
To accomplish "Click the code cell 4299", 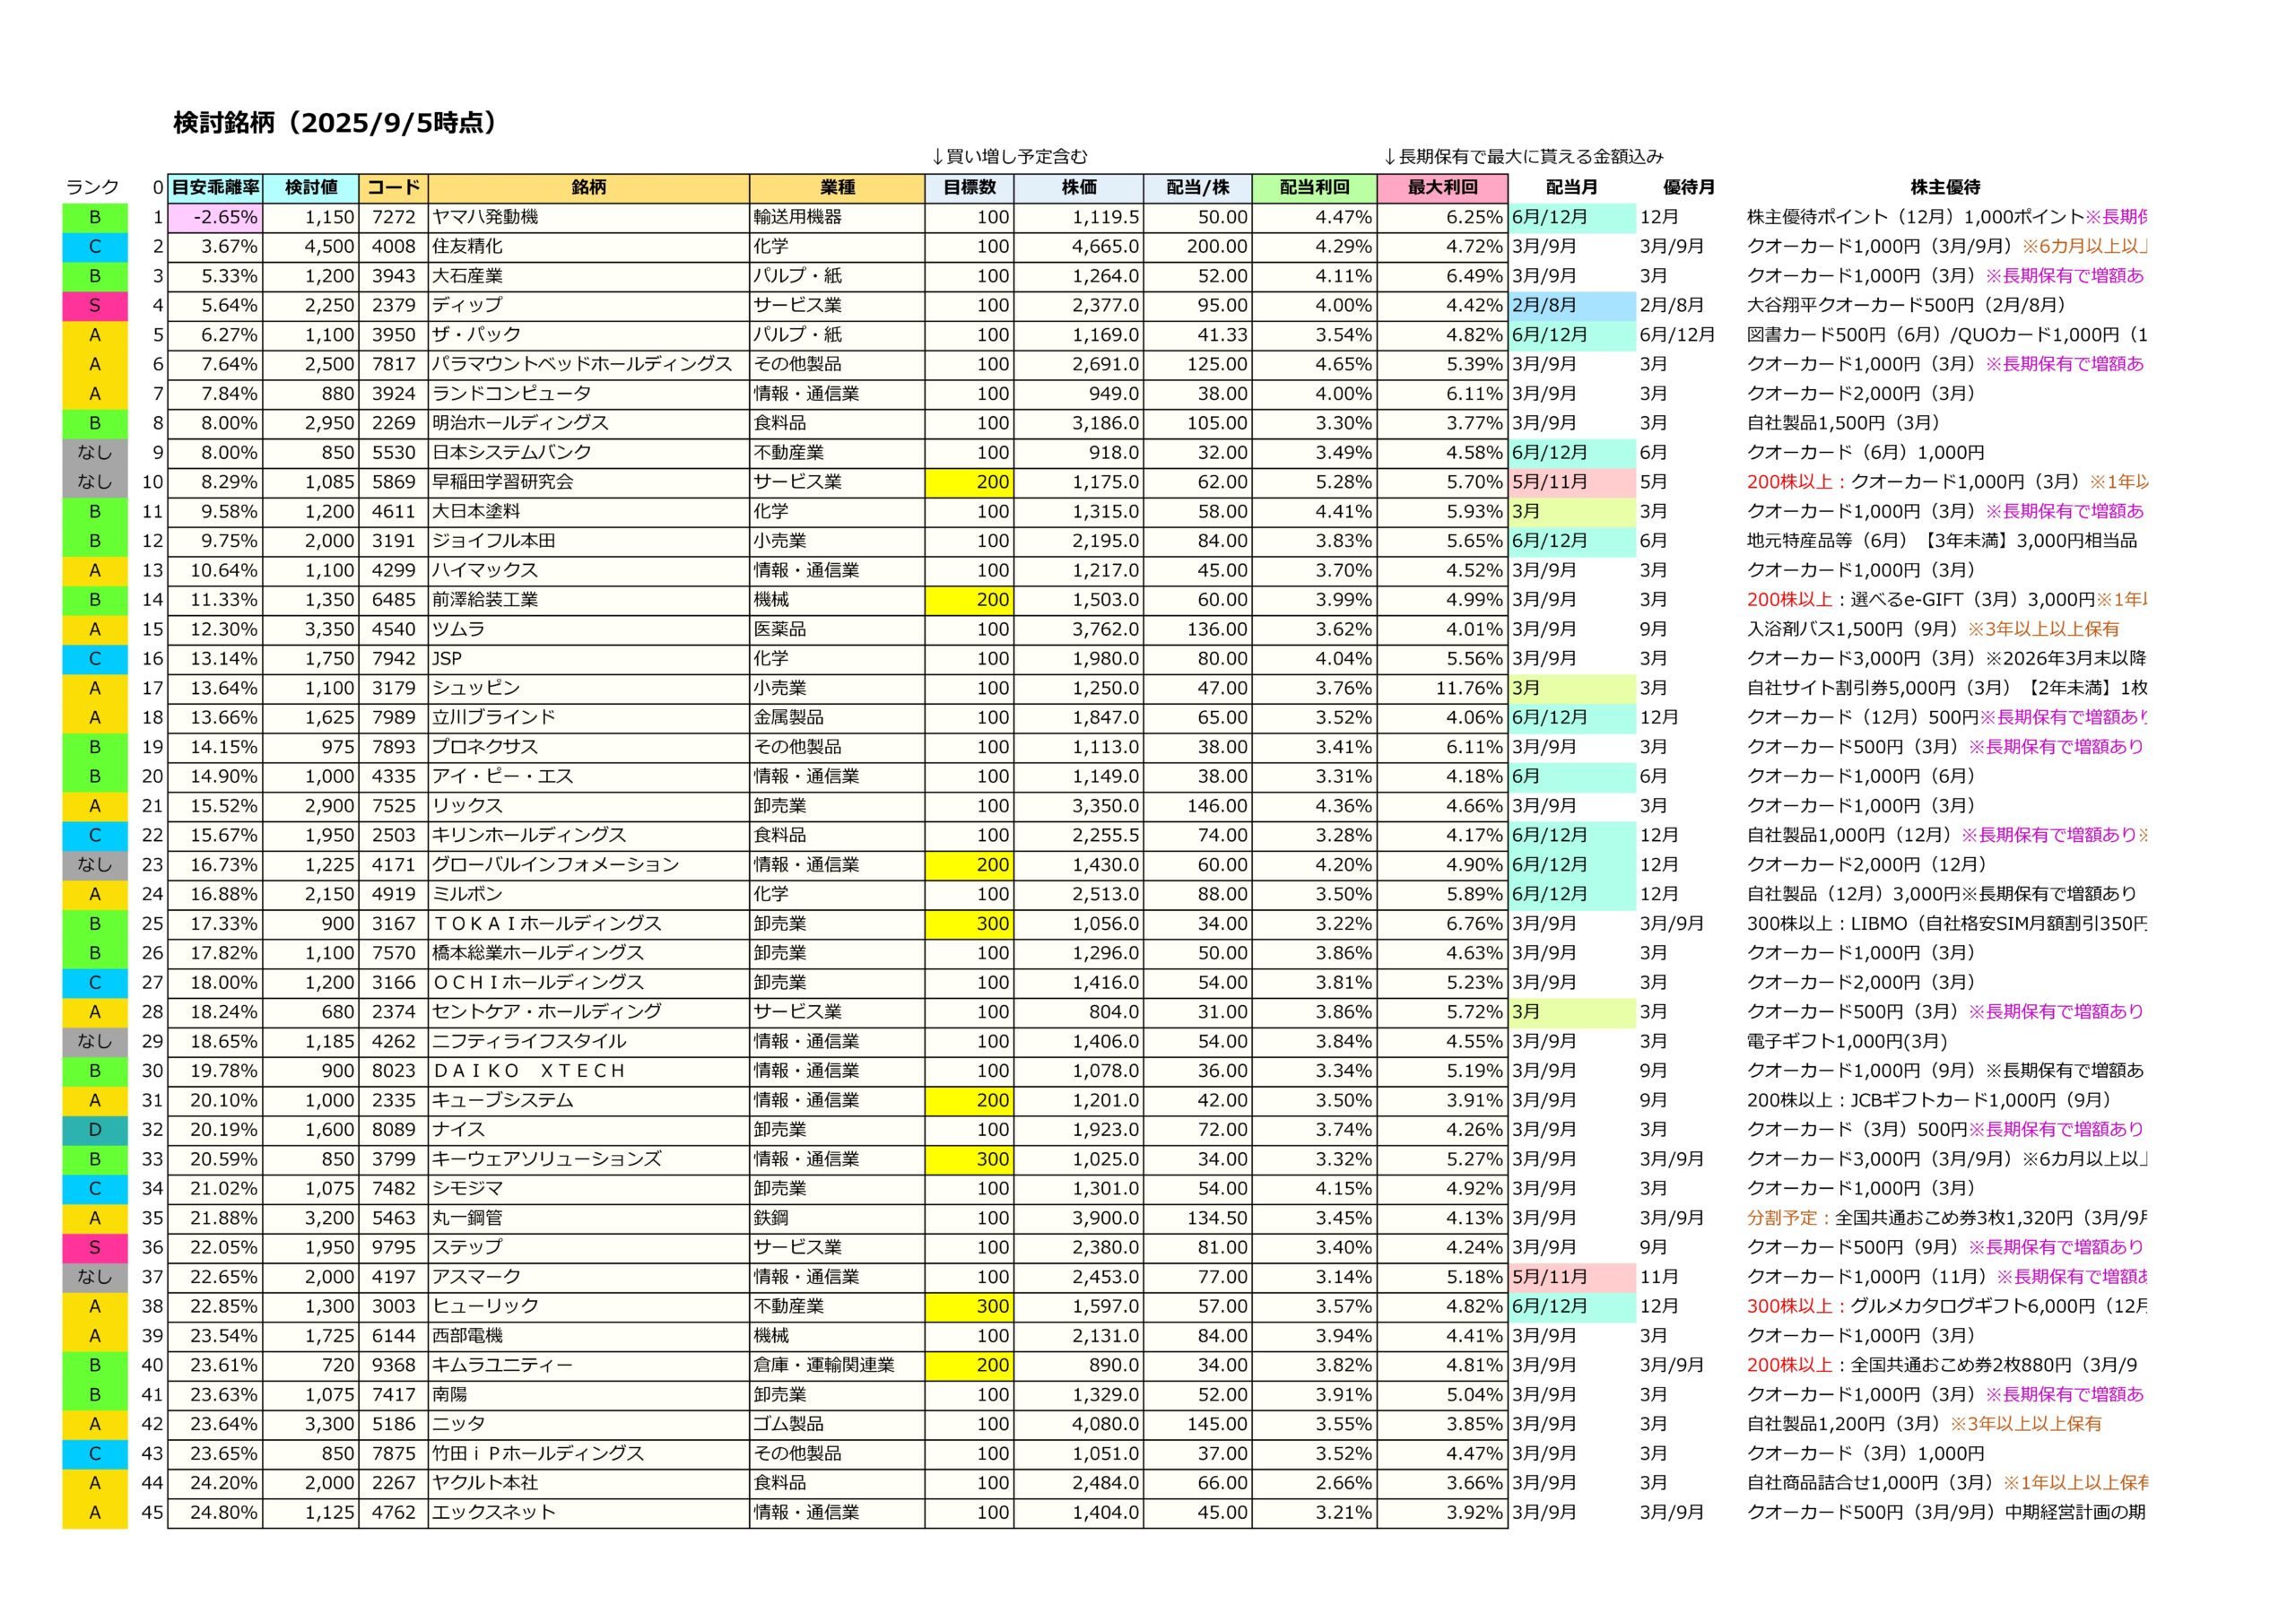I will click(x=393, y=571).
